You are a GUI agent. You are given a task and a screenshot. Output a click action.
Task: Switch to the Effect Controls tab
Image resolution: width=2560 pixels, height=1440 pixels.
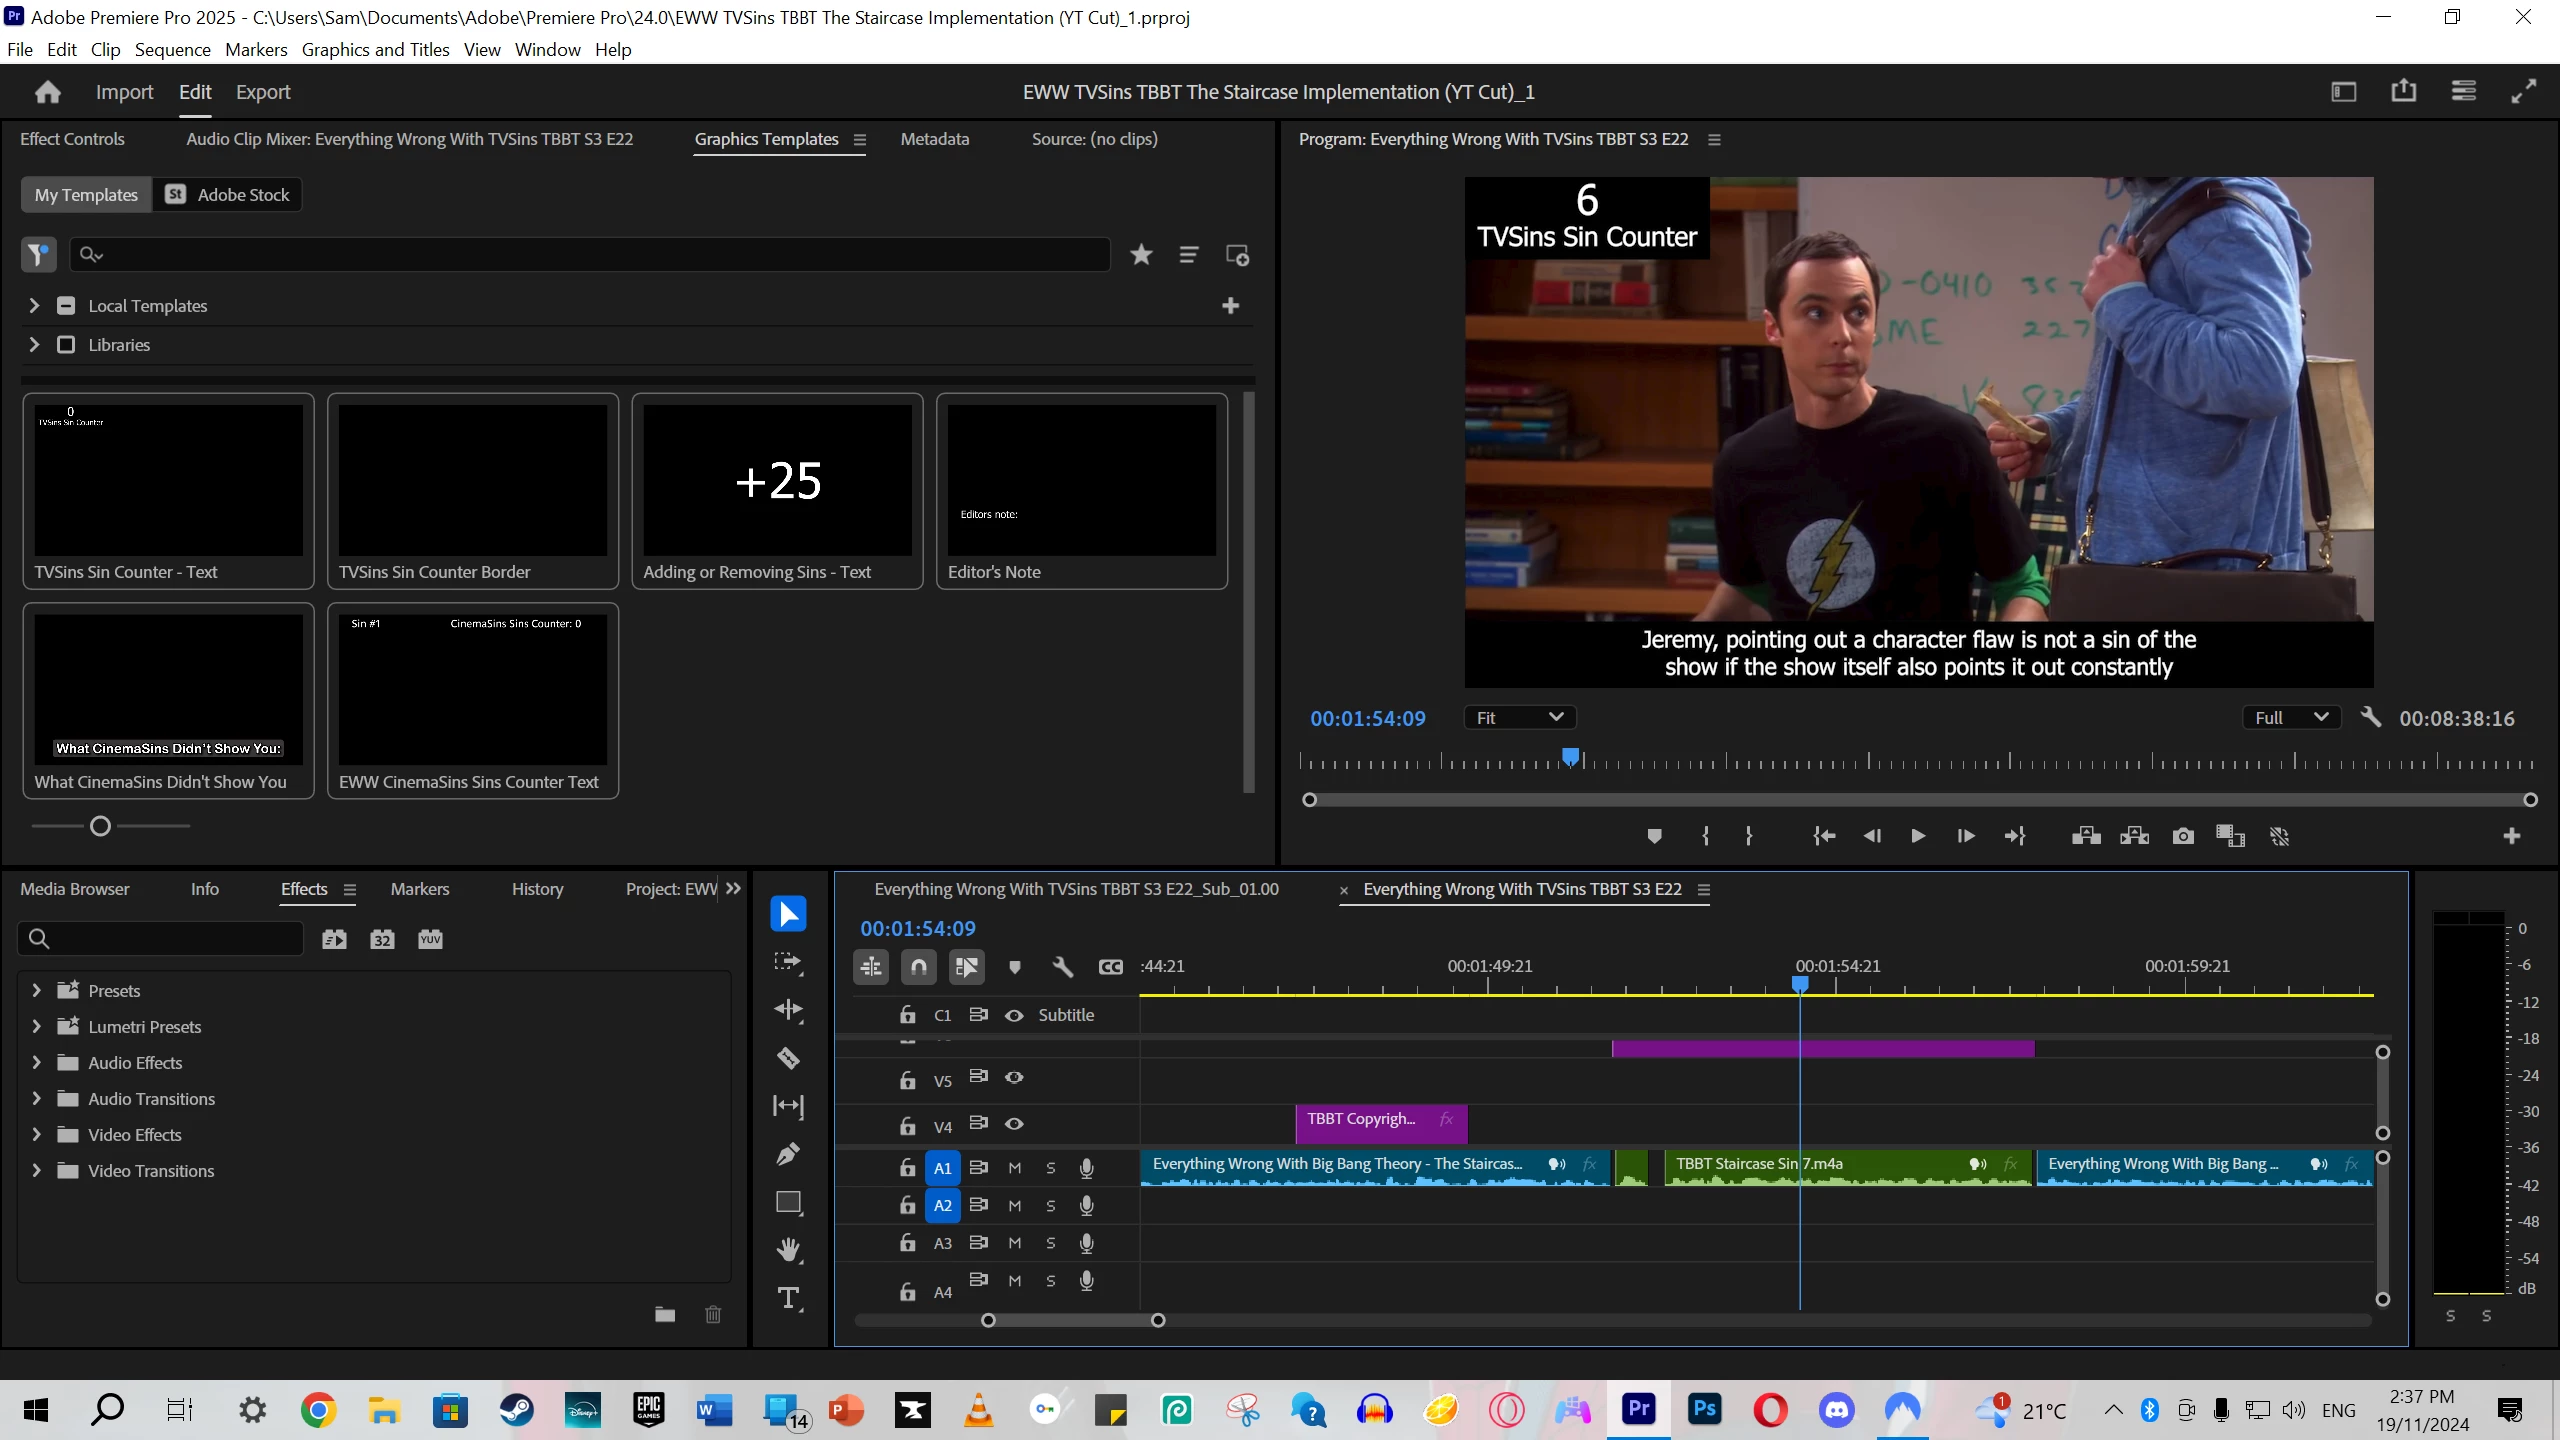[72, 139]
